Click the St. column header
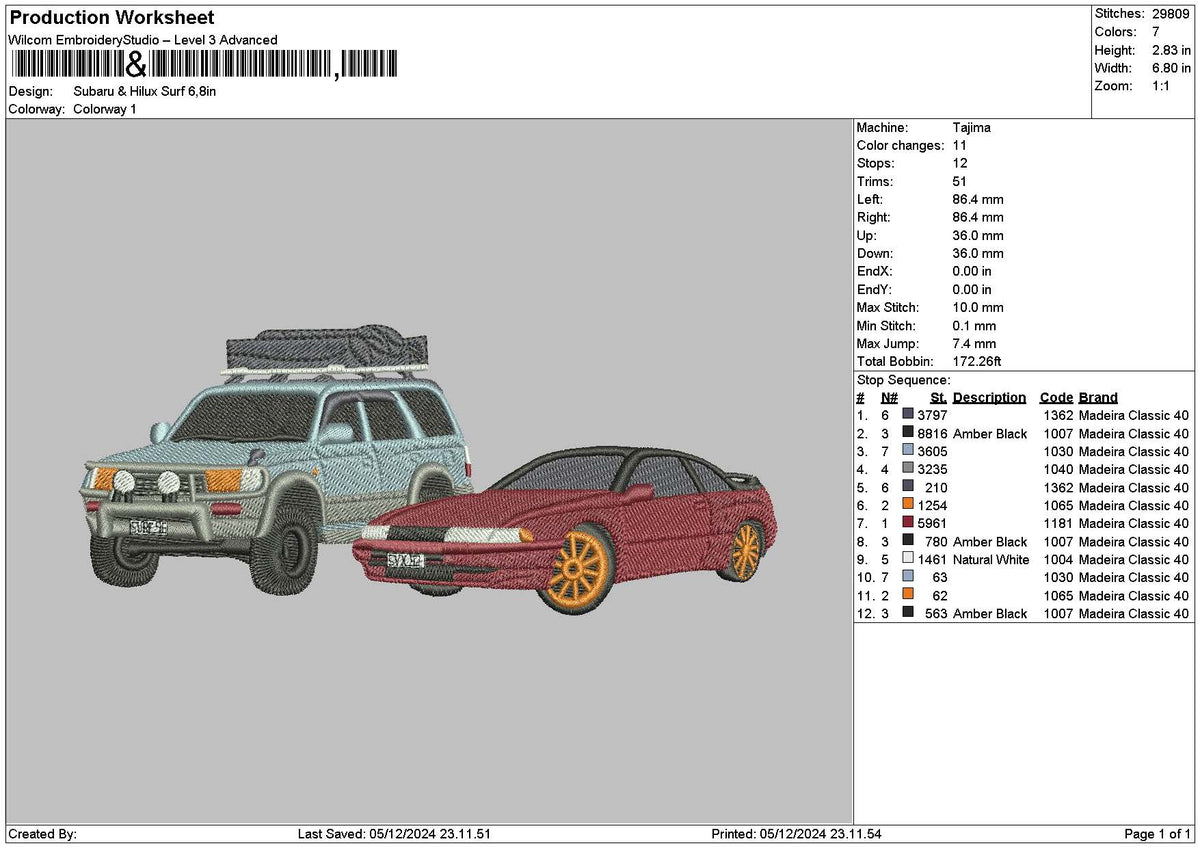This screenshot has width=1200, height=848. pyautogui.click(x=938, y=398)
